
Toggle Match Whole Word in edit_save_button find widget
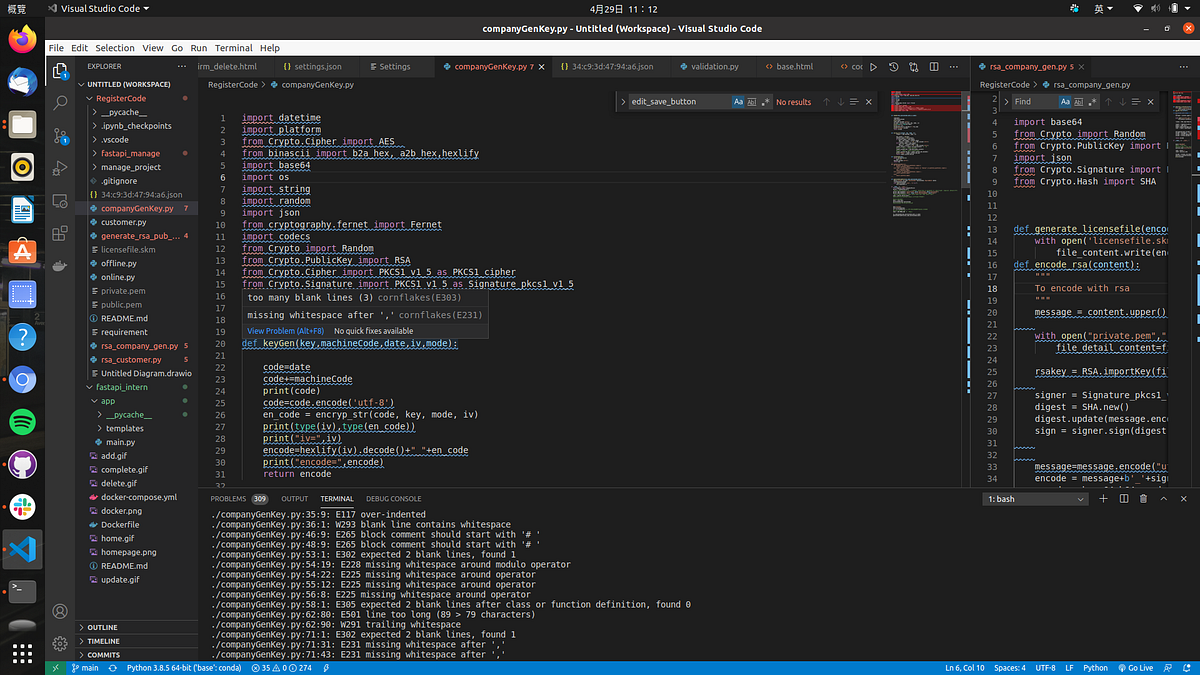pyautogui.click(x=752, y=102)
